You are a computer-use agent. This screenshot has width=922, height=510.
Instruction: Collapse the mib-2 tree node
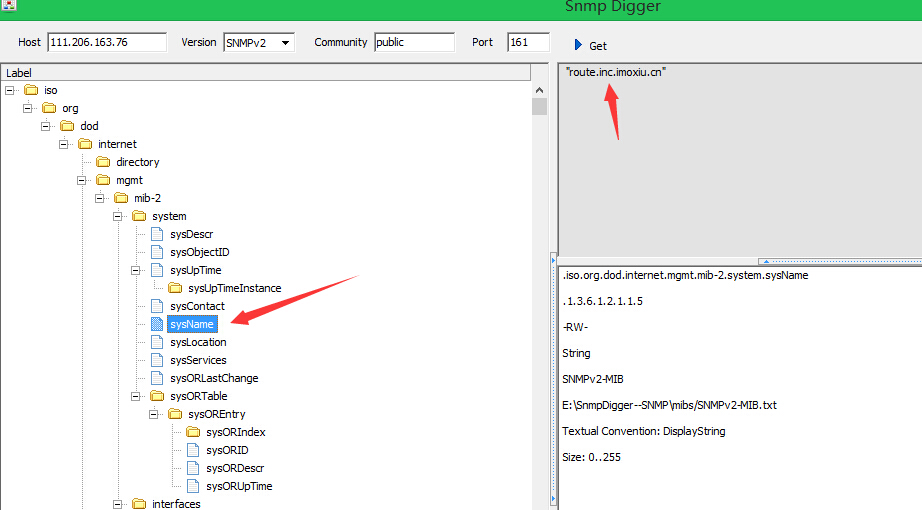coord(99,198)
